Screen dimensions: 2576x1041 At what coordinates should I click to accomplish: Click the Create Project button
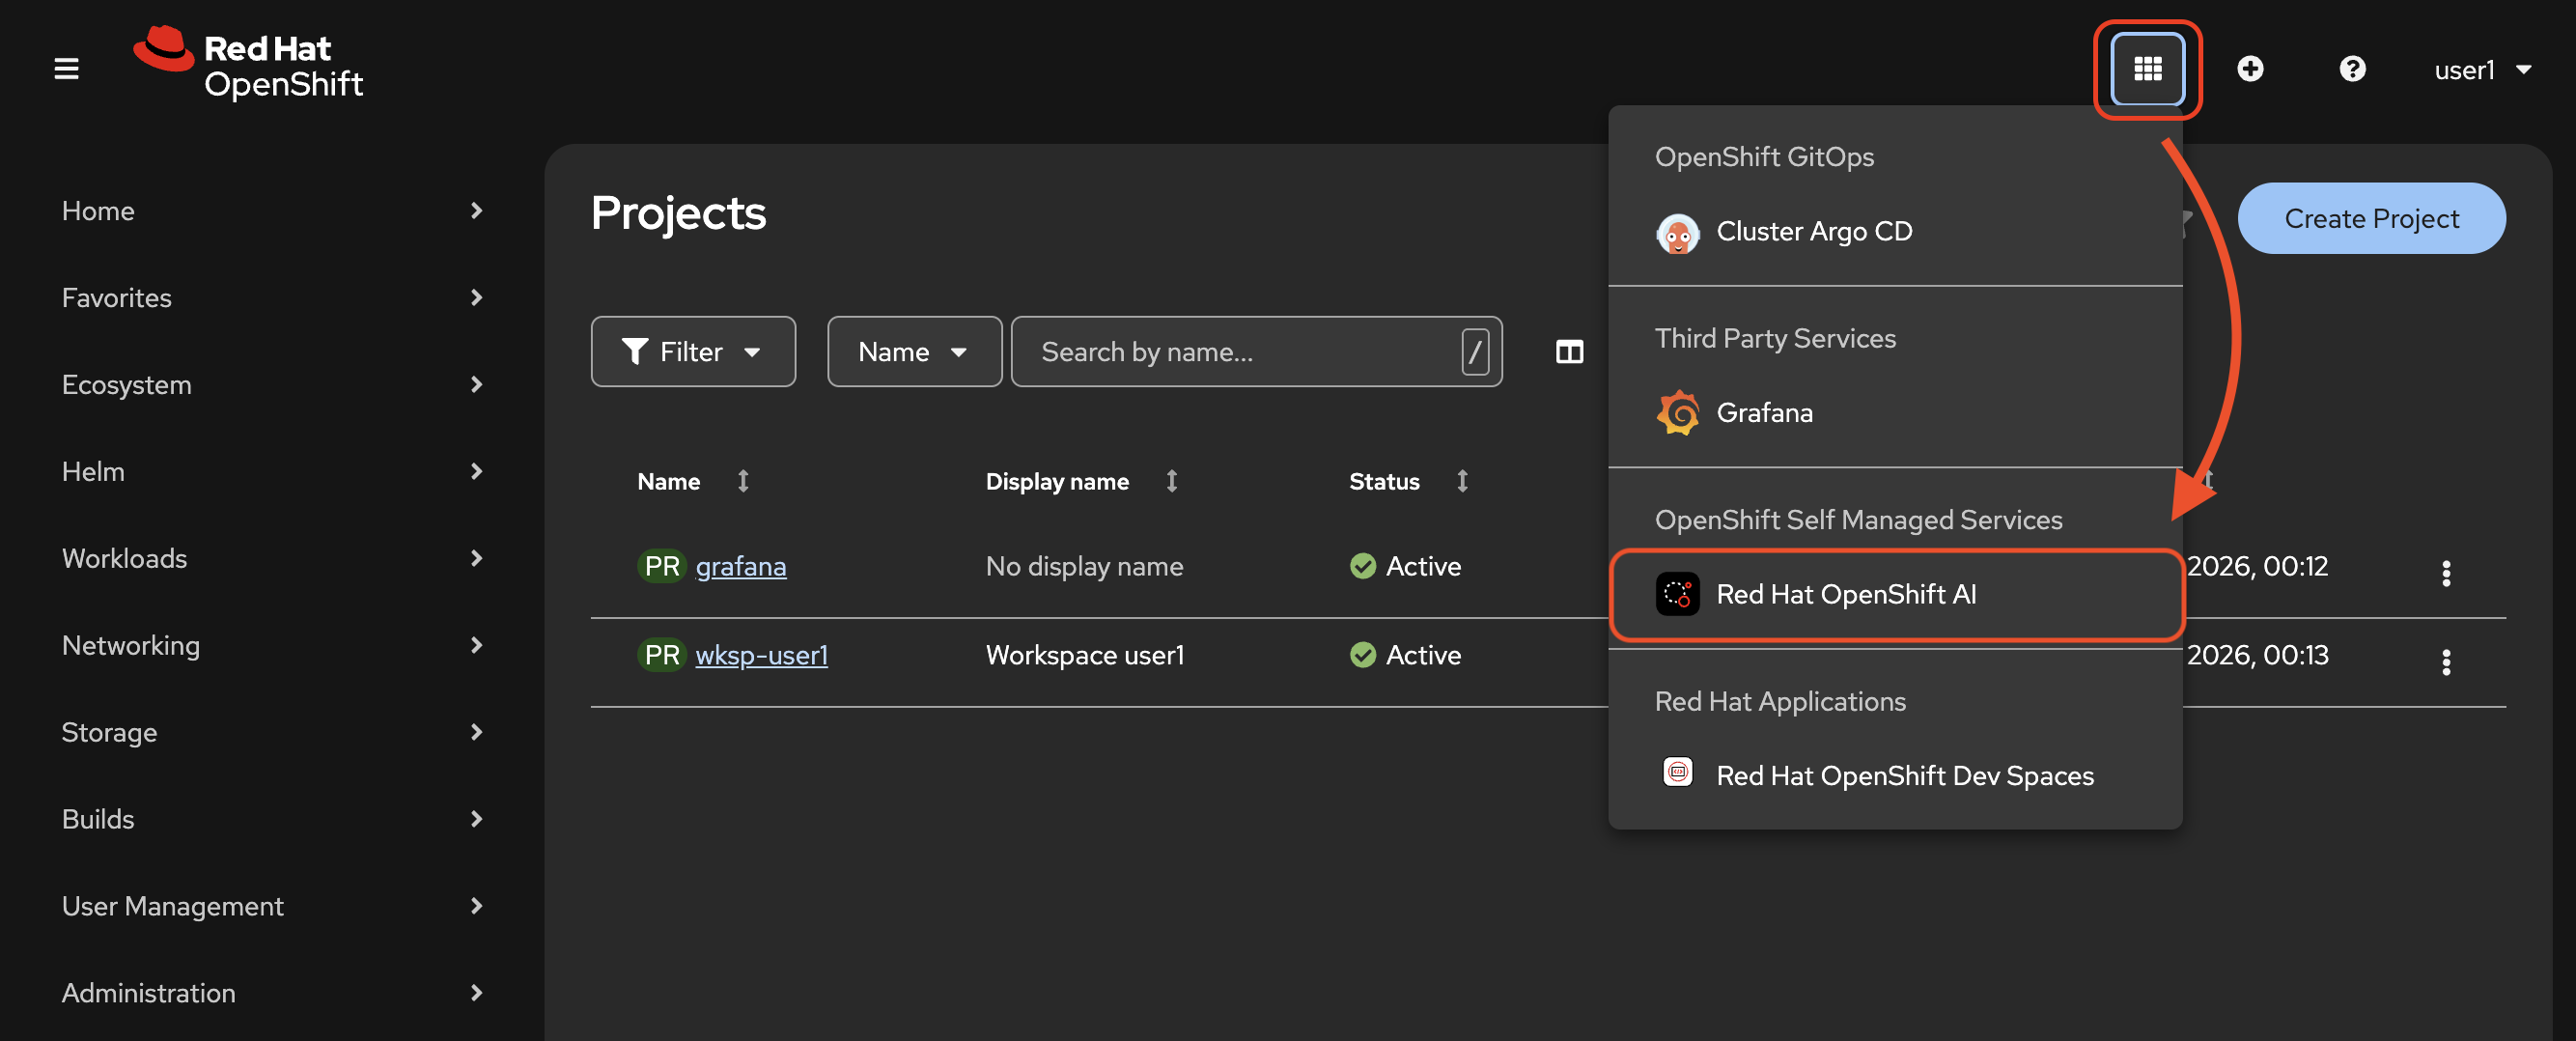[2371, 218]
